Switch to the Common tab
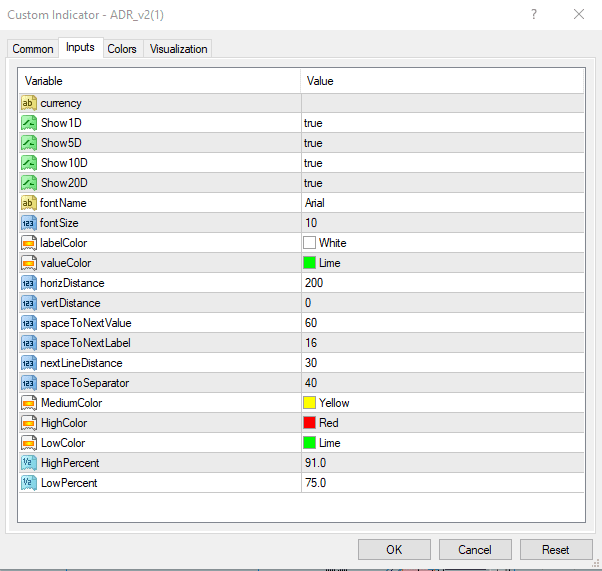Screen dimensions: 602x571 tap(33, 49)
